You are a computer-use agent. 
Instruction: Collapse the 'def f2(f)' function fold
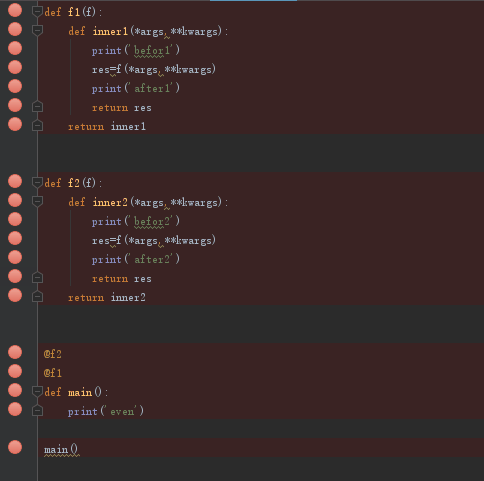(37, 183)
